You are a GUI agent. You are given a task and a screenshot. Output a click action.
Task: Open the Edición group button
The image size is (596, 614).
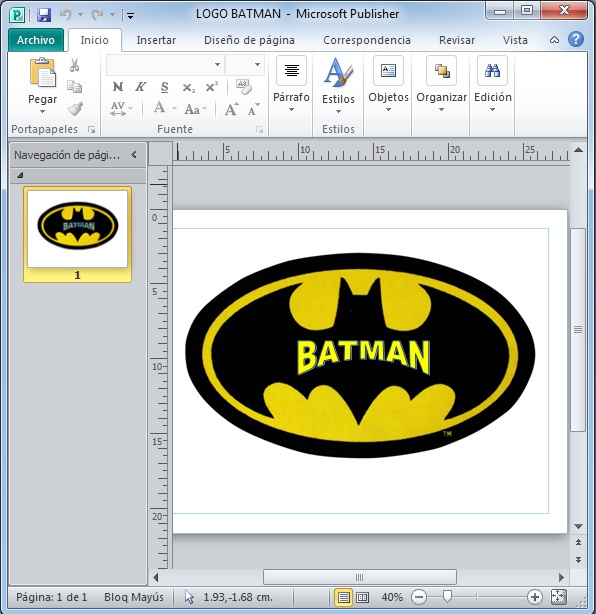click(x=493, y=85)
